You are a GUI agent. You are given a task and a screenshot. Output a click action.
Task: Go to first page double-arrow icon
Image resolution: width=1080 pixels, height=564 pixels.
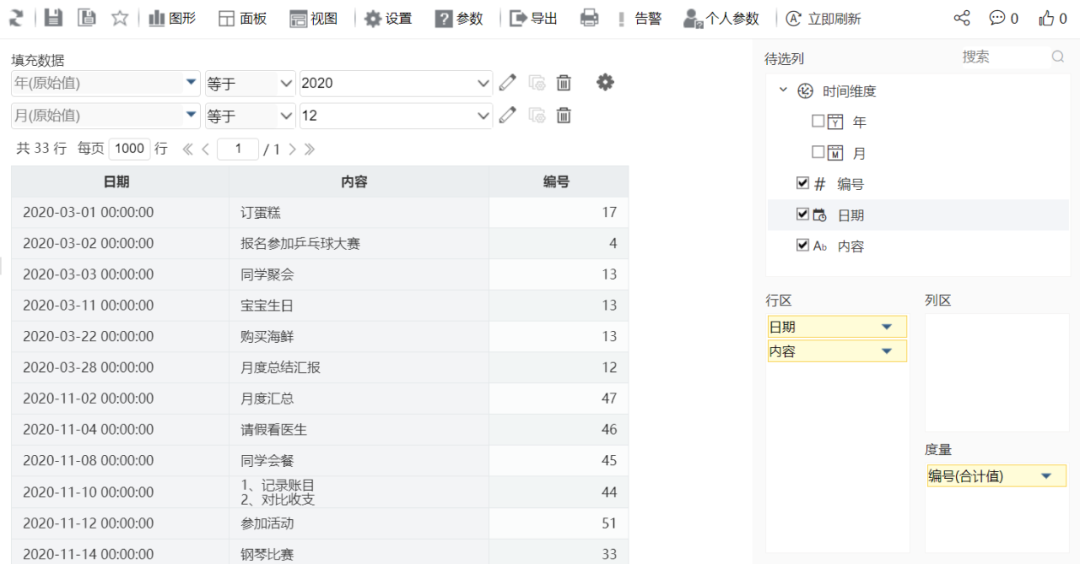(x=187, y=149)
